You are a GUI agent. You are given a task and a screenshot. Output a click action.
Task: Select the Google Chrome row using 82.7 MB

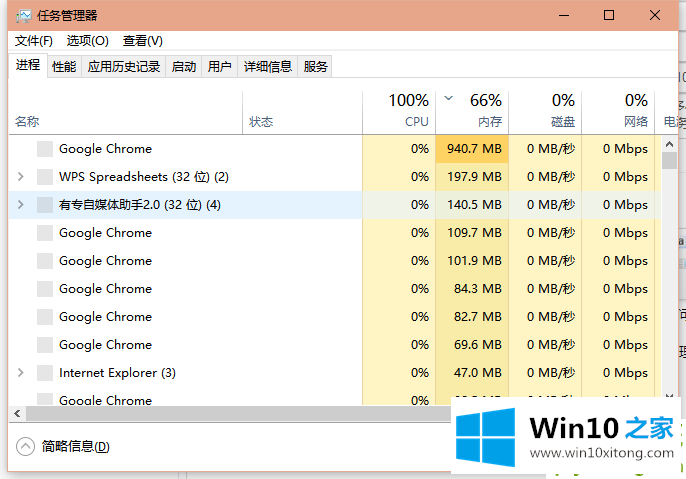(335, 317)
